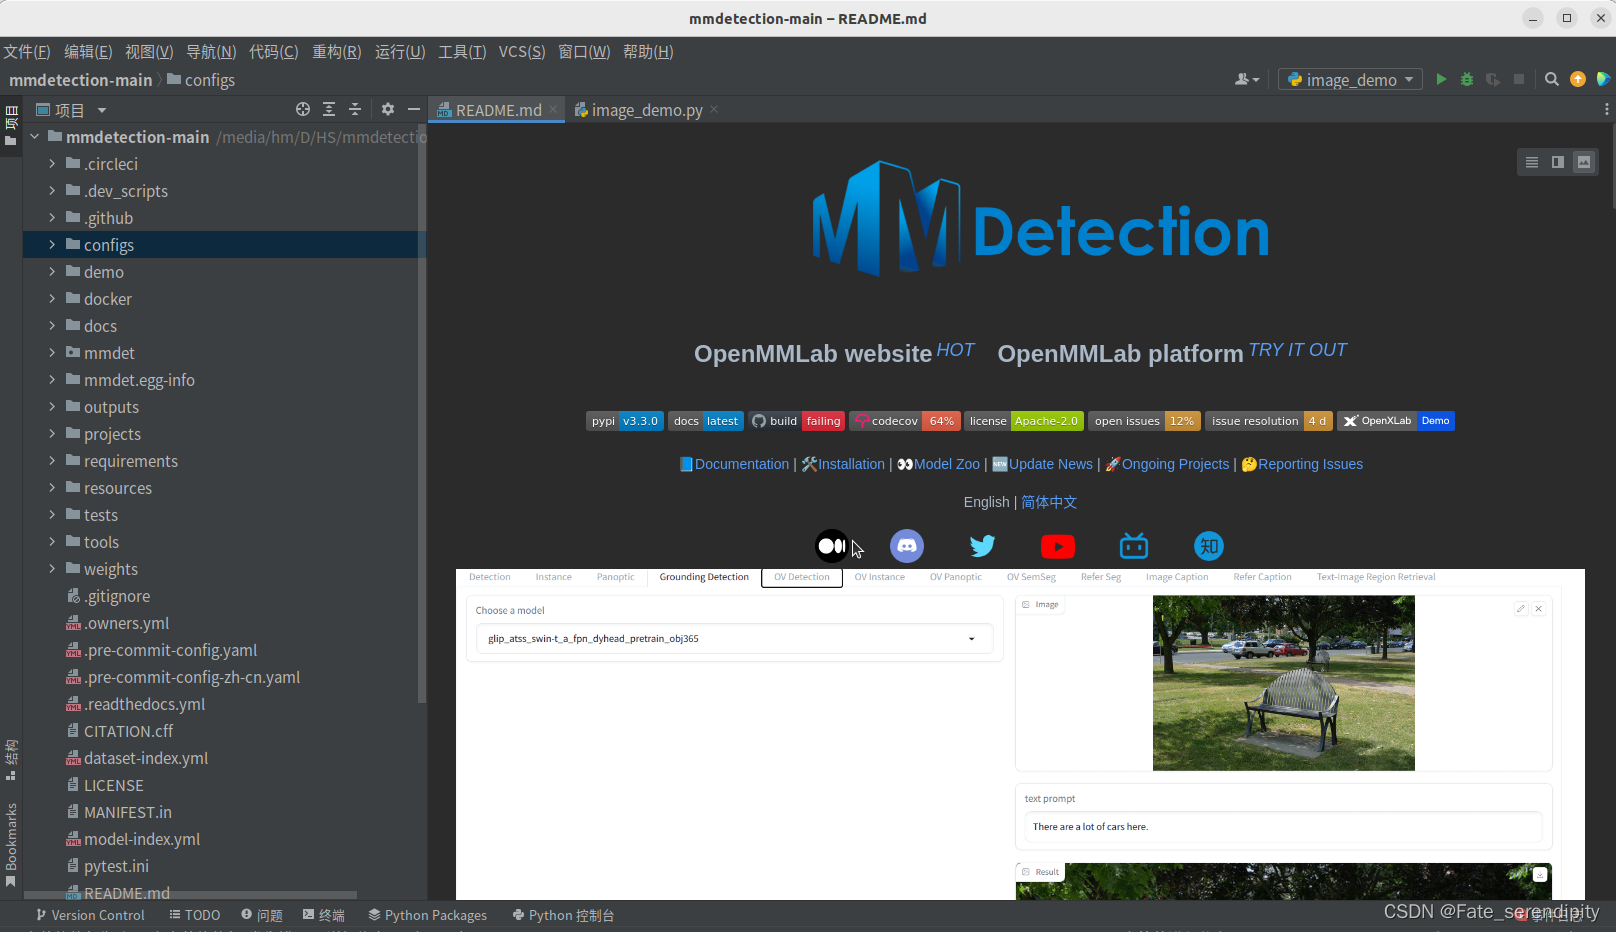The width and height of the screenshot is (1616, 932).
Task: Expand the tools folder
Action: click(x=52, y=541)
